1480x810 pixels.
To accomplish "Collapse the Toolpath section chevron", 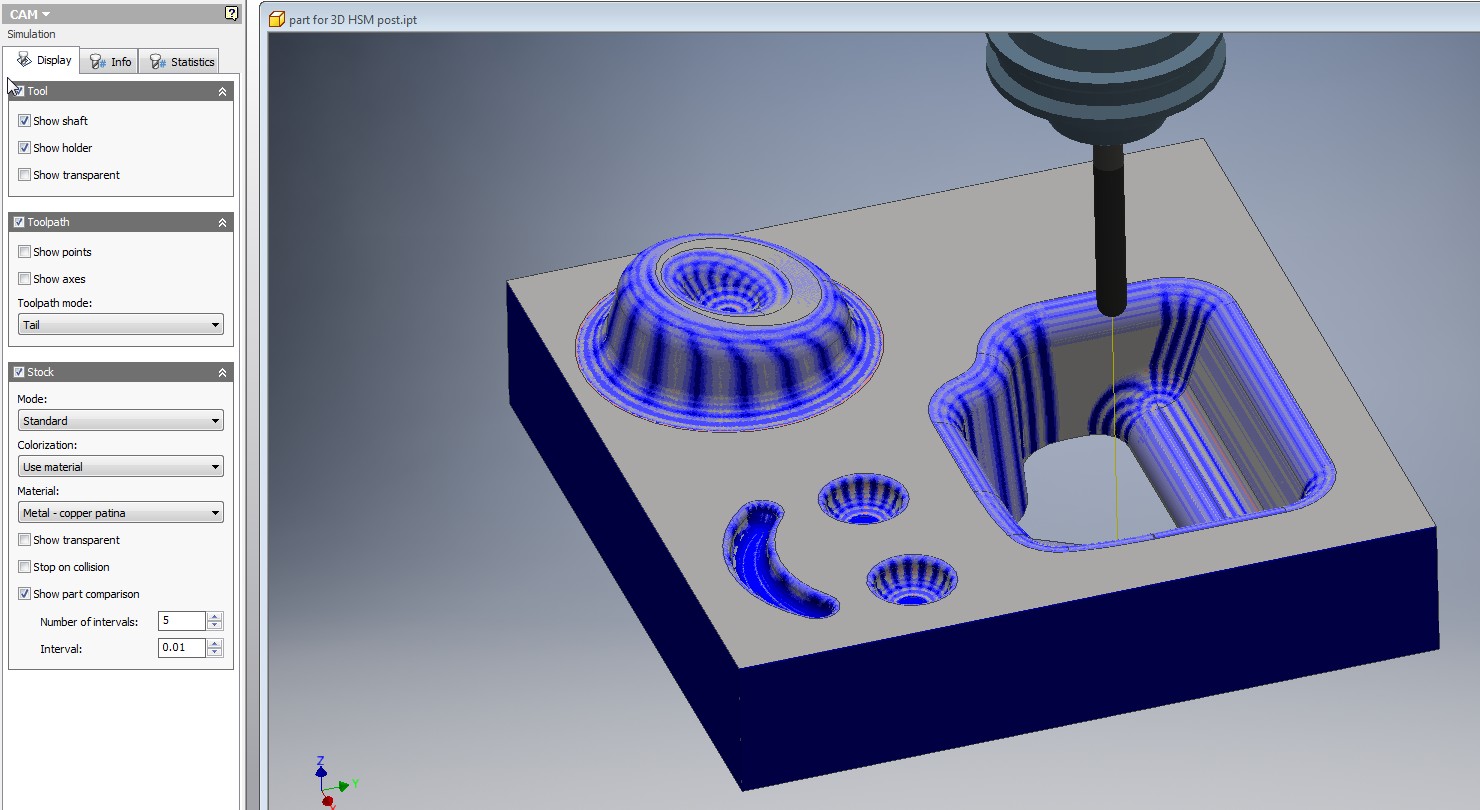I will [x=222, y=222].
